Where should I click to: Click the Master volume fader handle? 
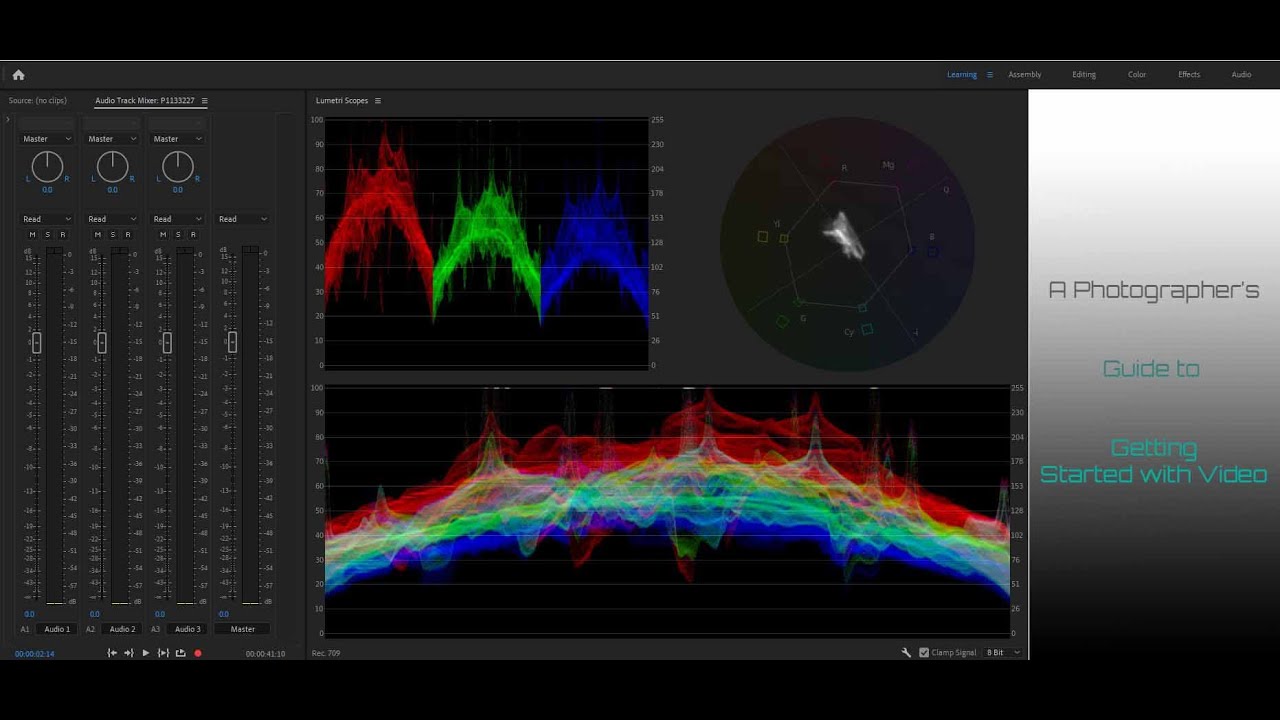coord(232,343)
